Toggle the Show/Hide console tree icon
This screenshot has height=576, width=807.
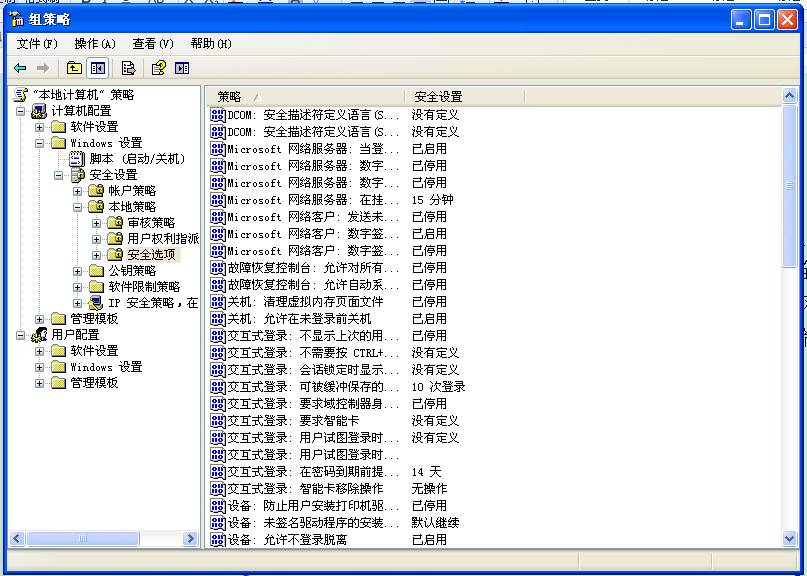[97, 68]
